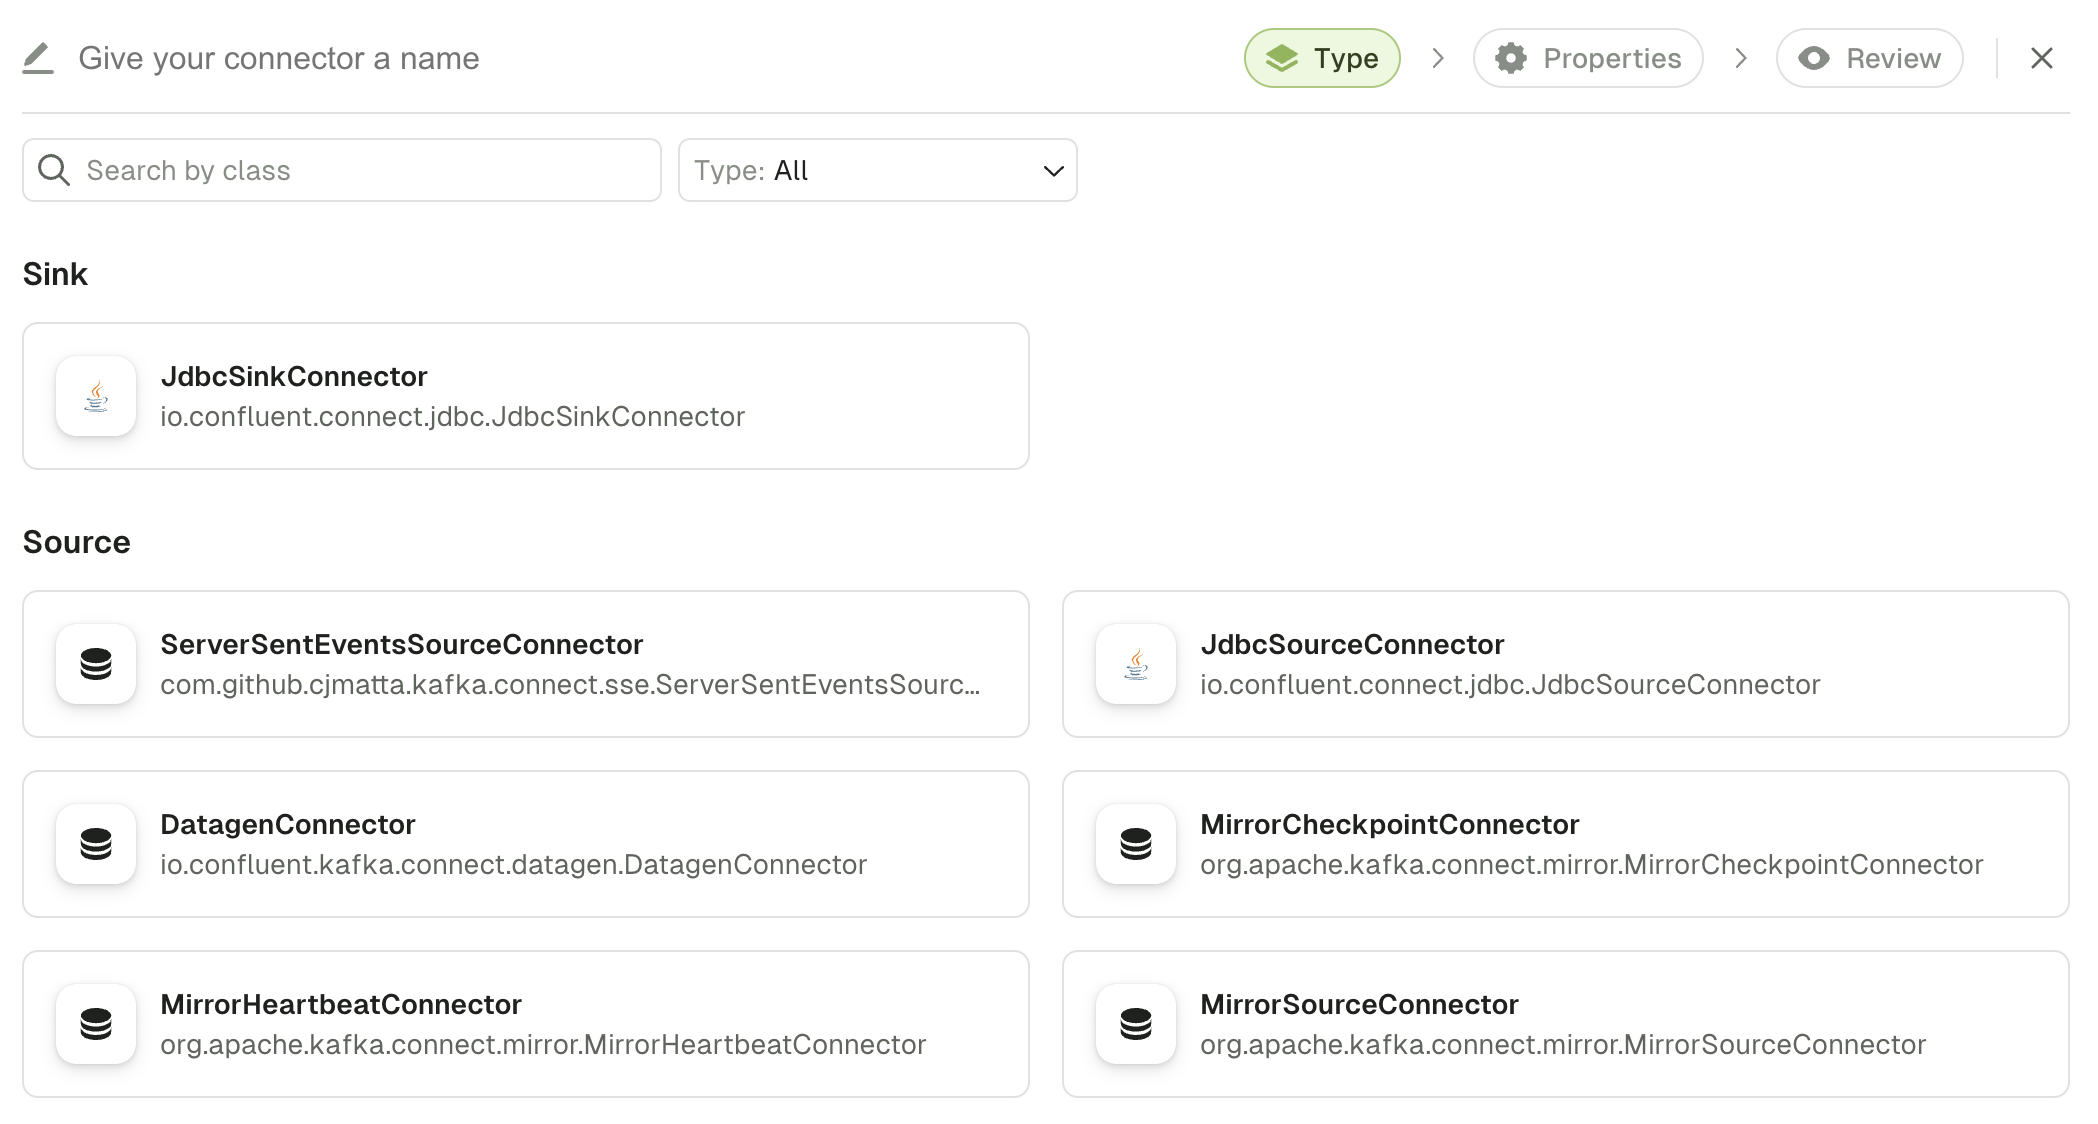2098x1124 pixels.
Task: Click the magnifier icon in search box
Action: (54, 170)
